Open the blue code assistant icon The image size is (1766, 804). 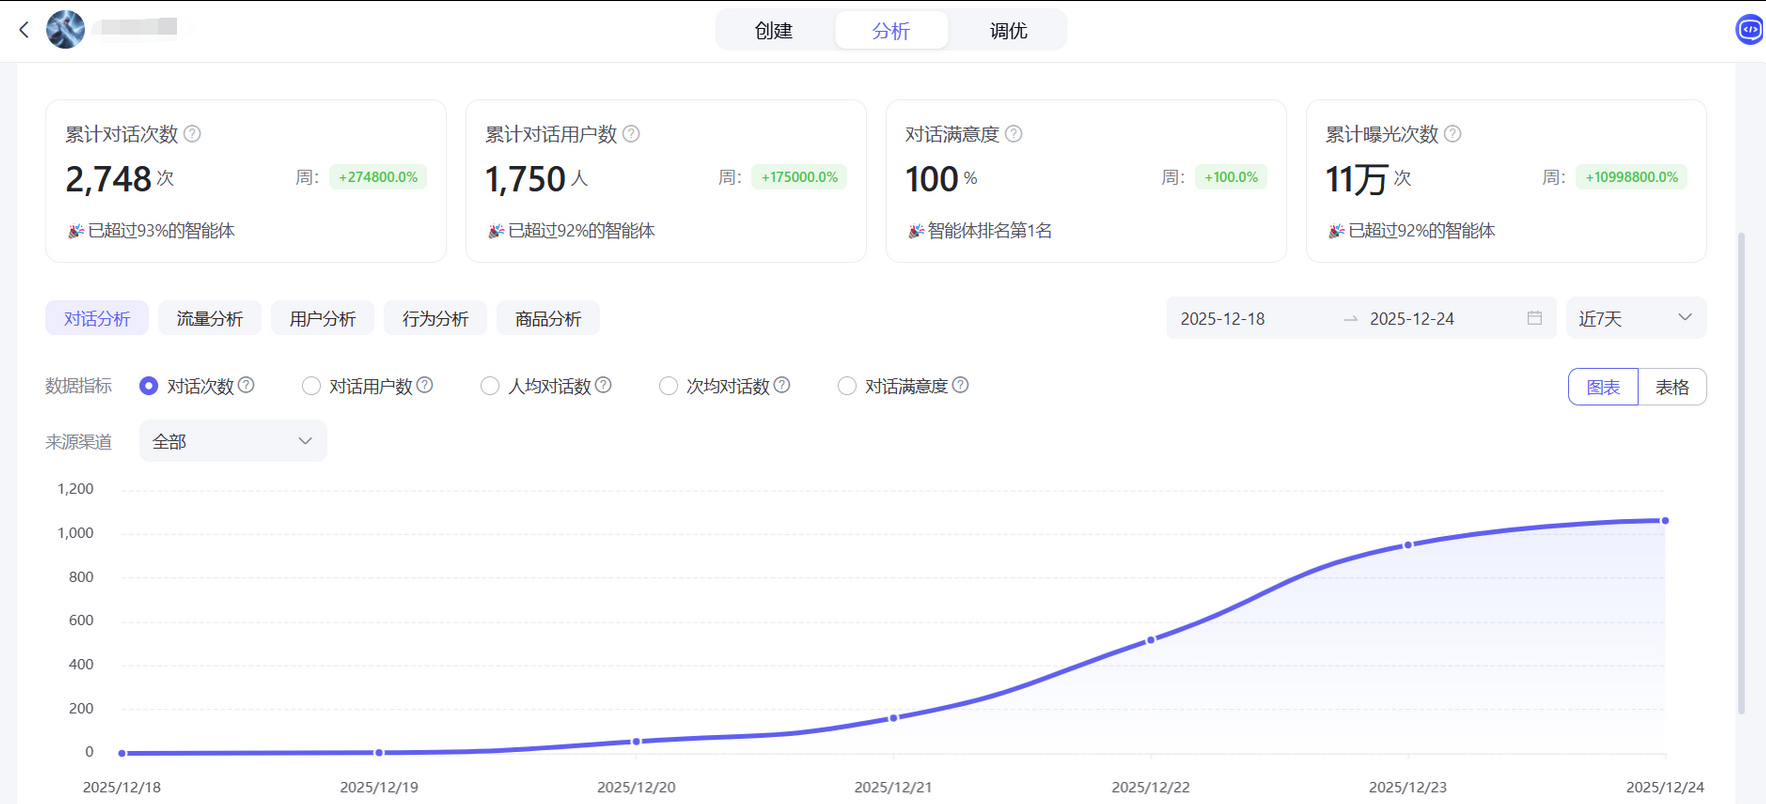pos(1749,30)
